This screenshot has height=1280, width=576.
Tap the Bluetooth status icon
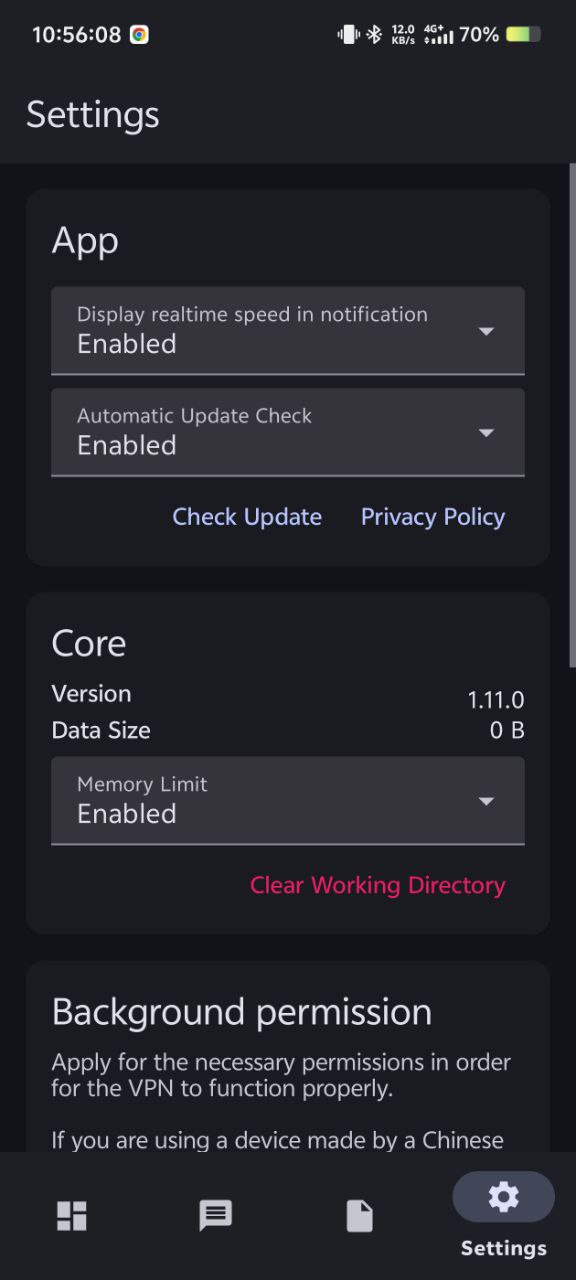tap(374, 35)
